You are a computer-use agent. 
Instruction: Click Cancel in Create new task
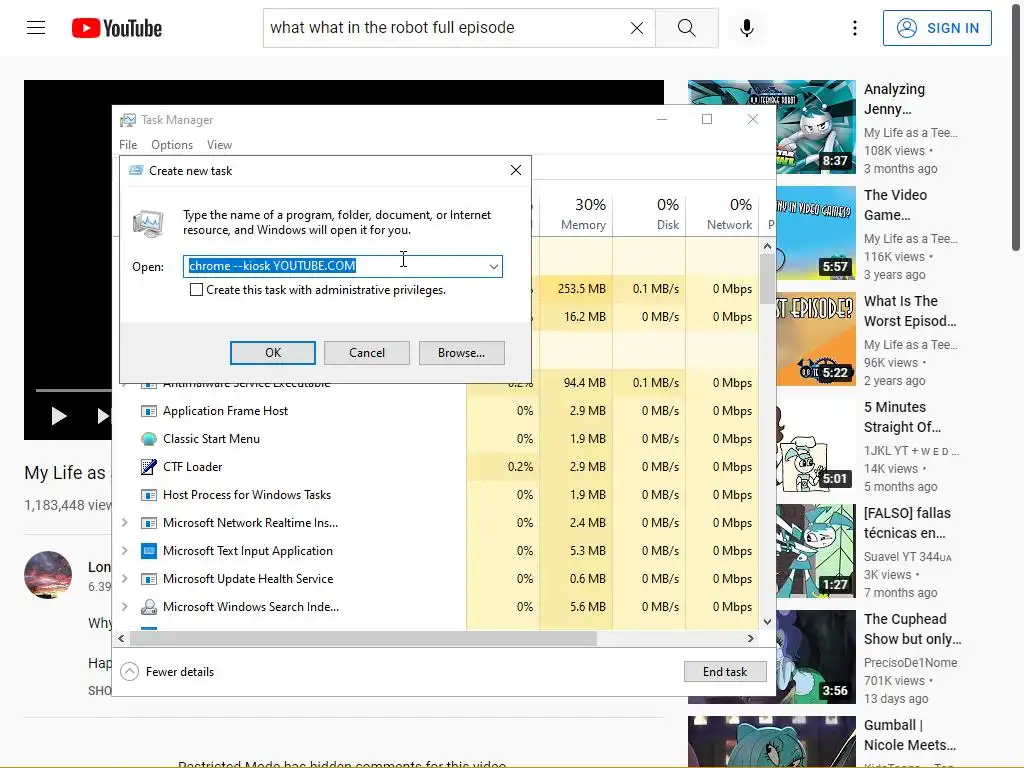(367, 353)
